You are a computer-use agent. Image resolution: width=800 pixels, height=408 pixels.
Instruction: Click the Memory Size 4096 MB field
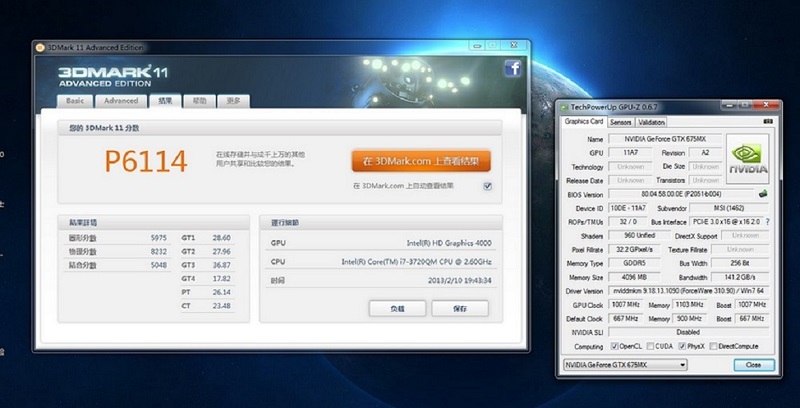click(x=634, y=277)
